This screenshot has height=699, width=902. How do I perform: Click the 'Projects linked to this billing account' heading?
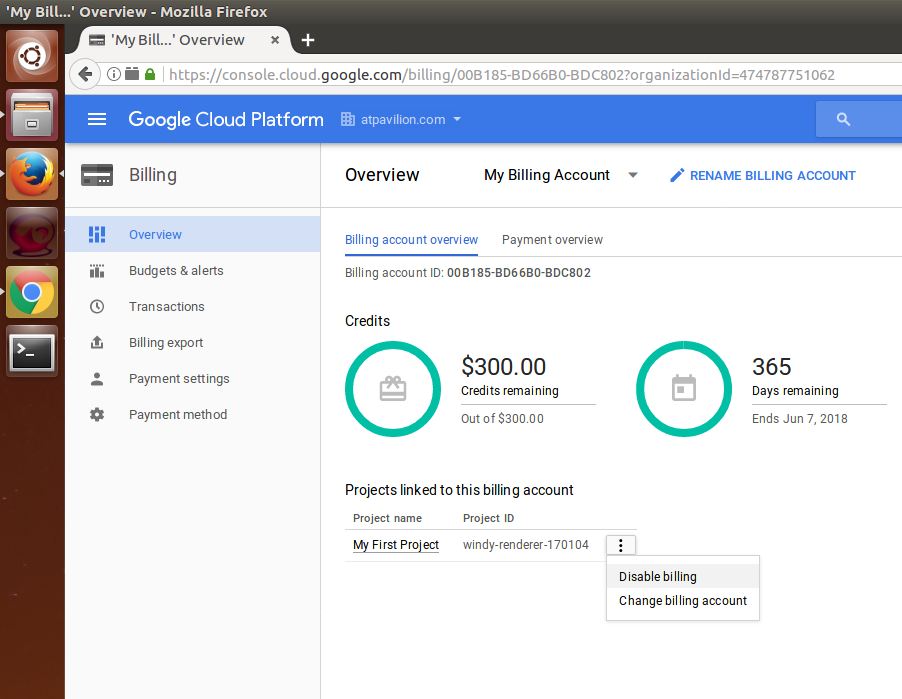tap(459, 490)
